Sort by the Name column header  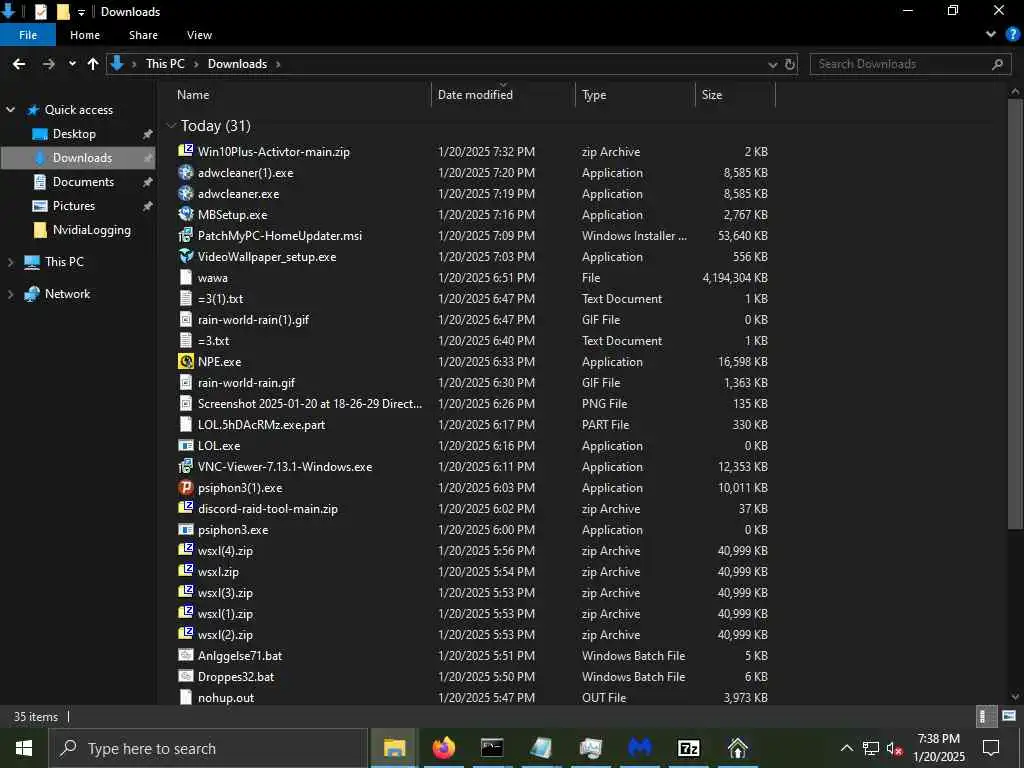(193, 95)
